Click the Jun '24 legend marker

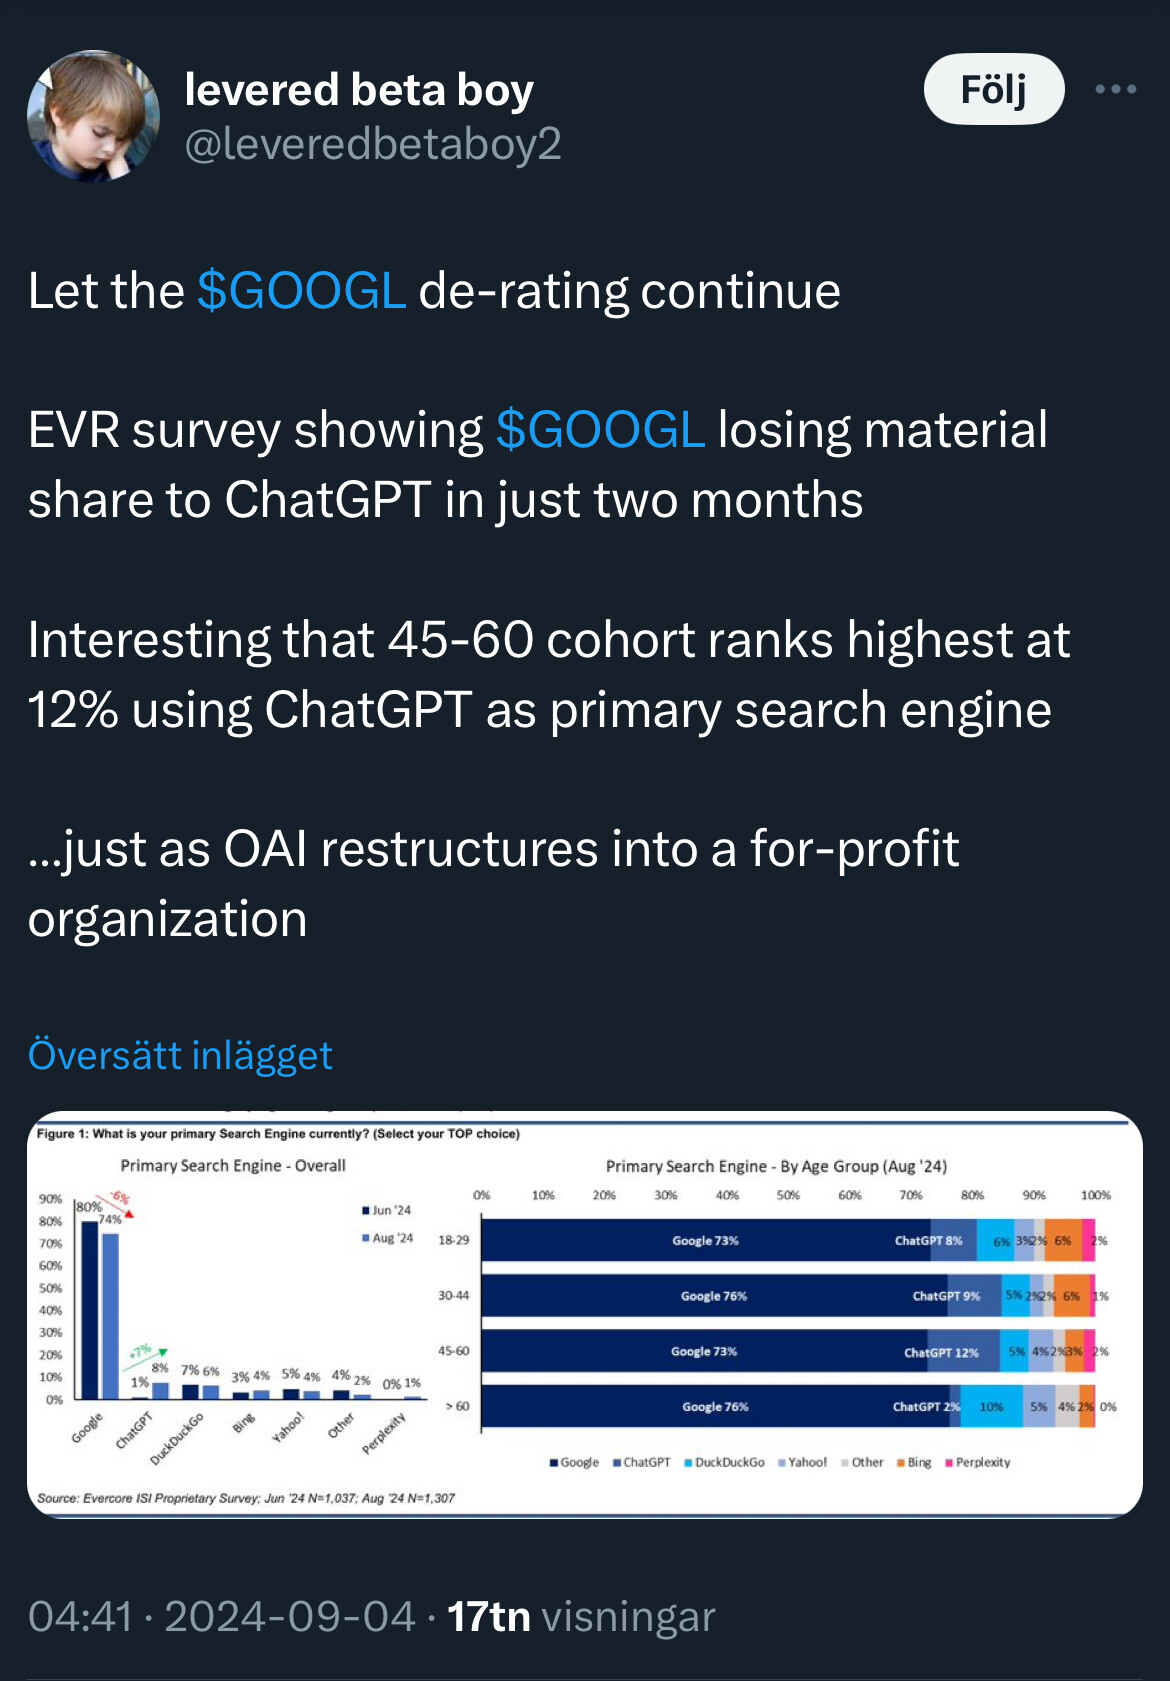pos(367,1211)
